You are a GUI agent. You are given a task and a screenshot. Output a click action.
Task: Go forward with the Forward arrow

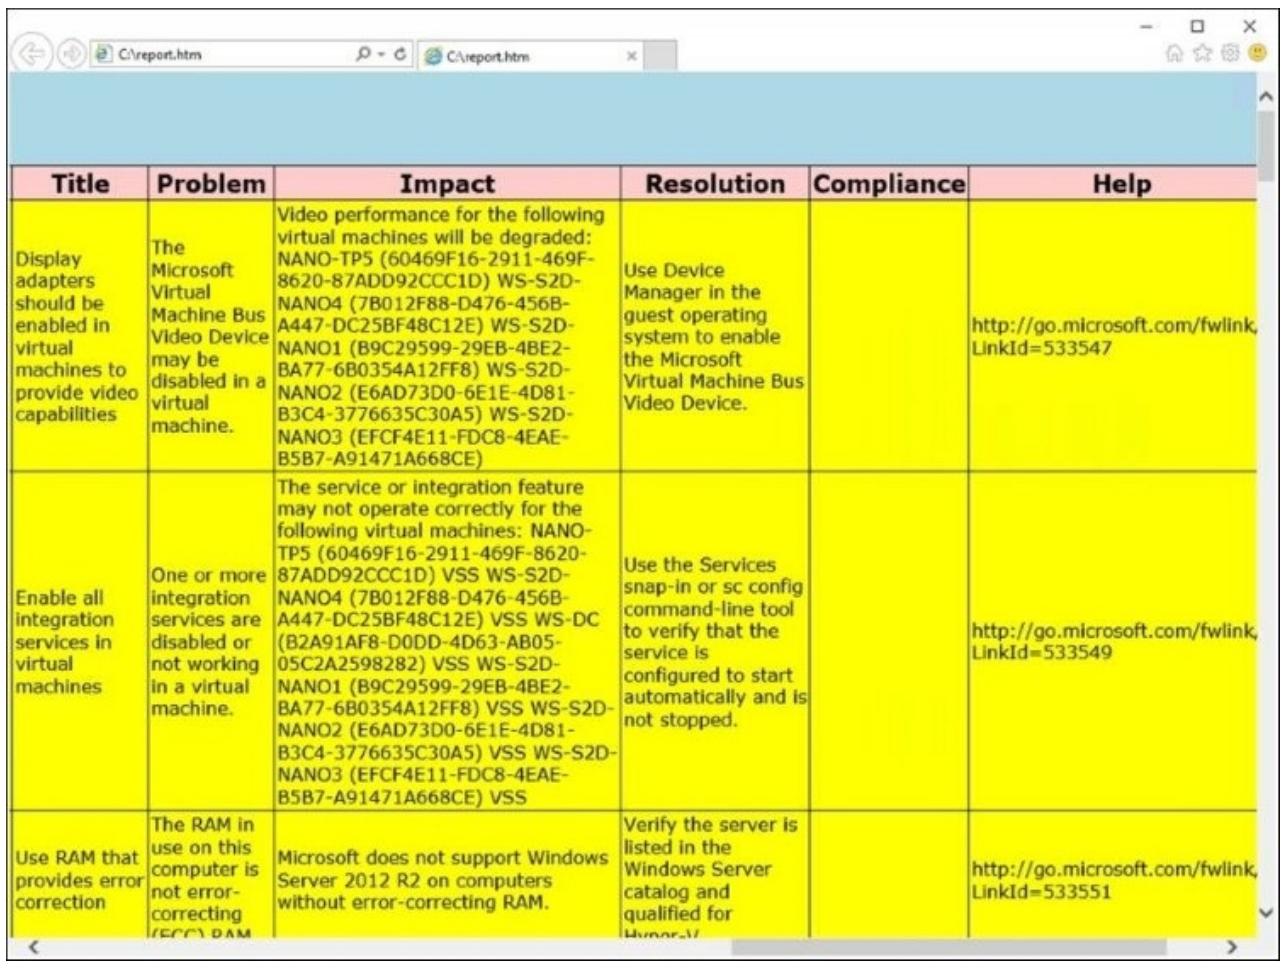[x=70, y=55]
